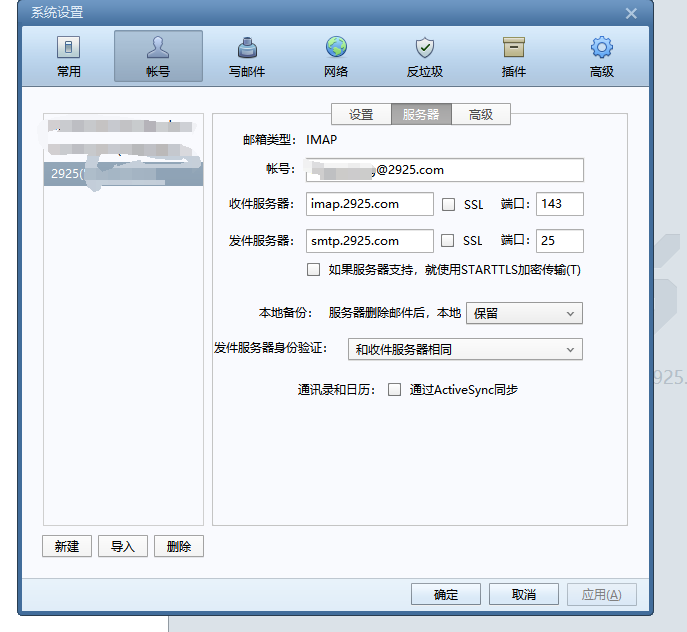Screen dimensions: 687x632
Task: Select the 2925 account in list
Action: [123, 174]
